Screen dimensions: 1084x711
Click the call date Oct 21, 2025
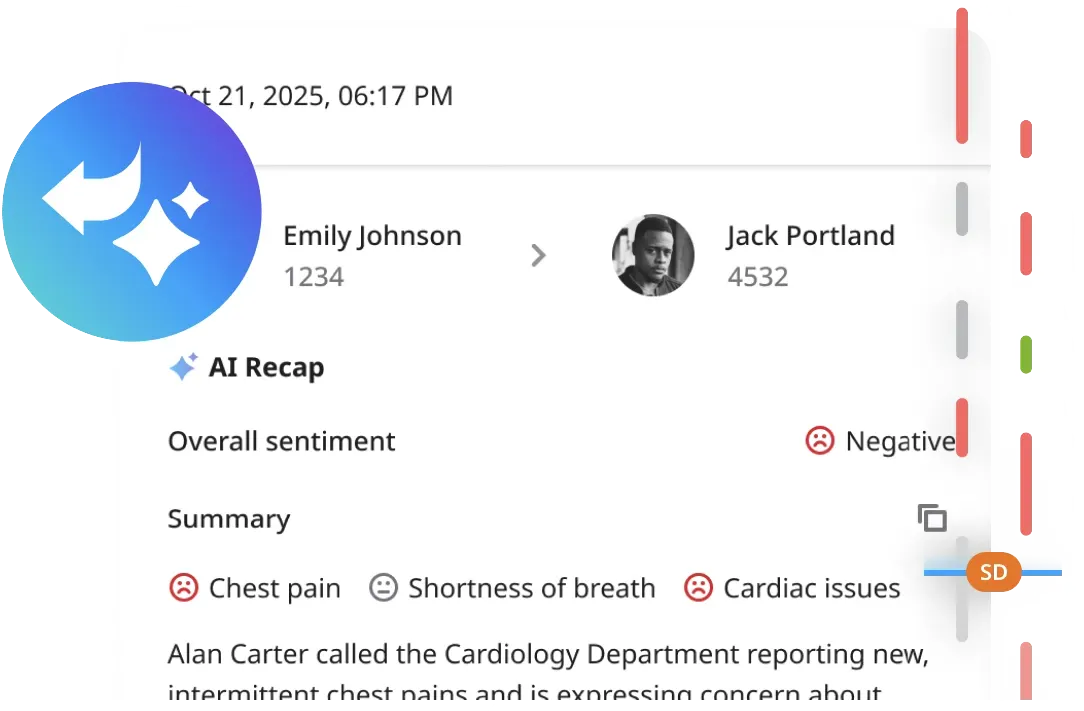pos(311,95)
